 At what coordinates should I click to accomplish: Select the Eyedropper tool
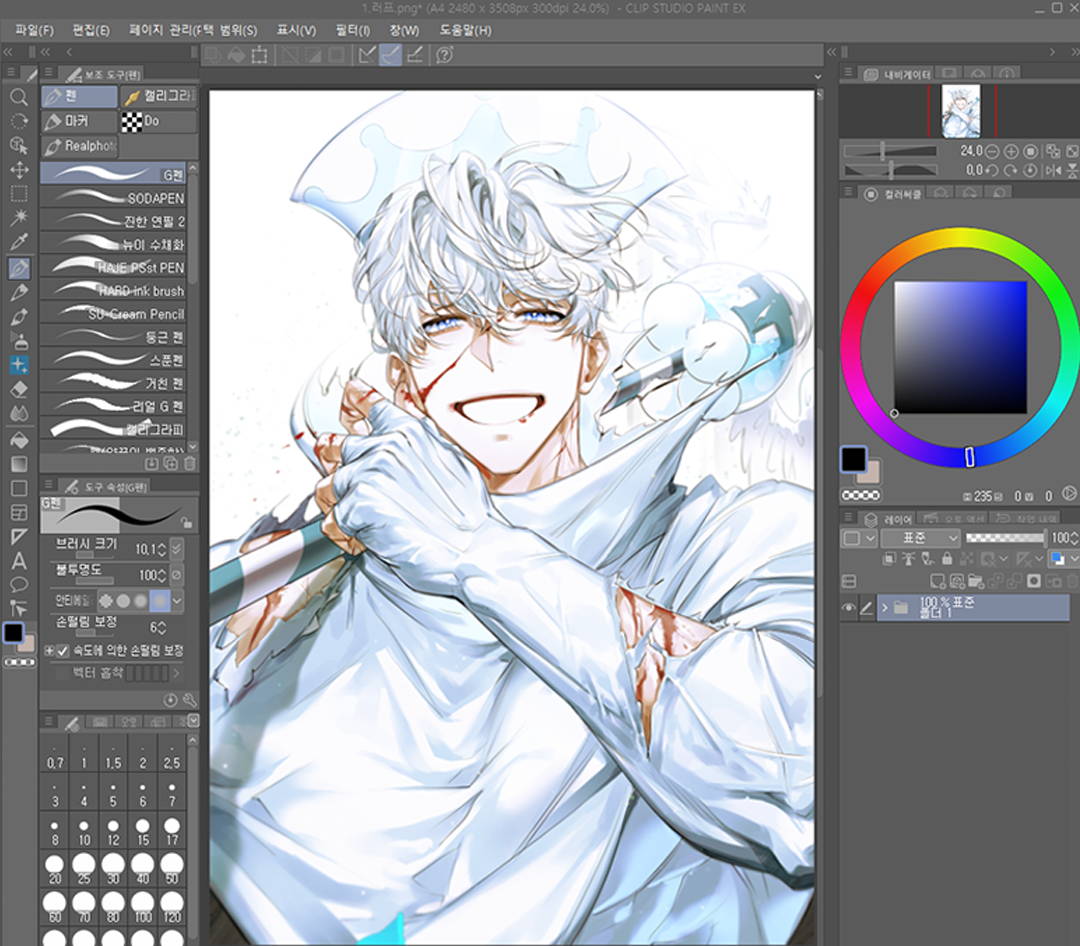[19, 242]
